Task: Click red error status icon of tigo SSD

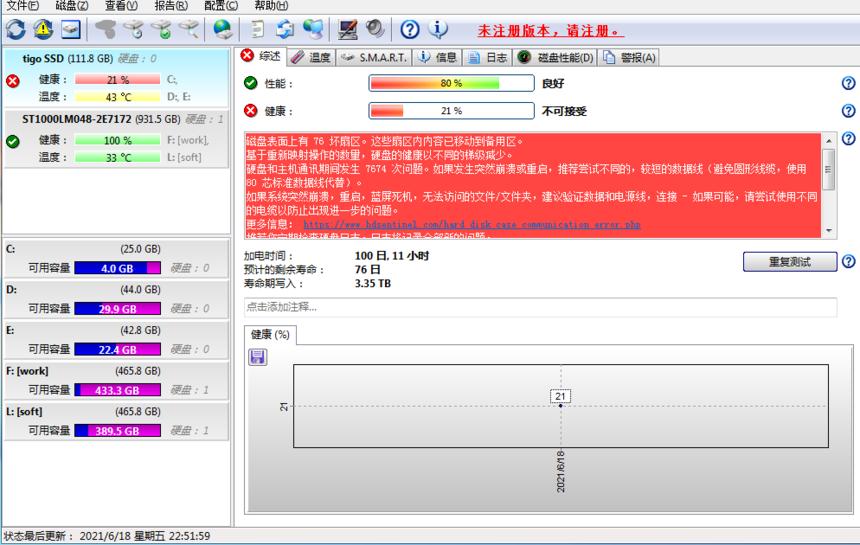Action: click(13, 81)
